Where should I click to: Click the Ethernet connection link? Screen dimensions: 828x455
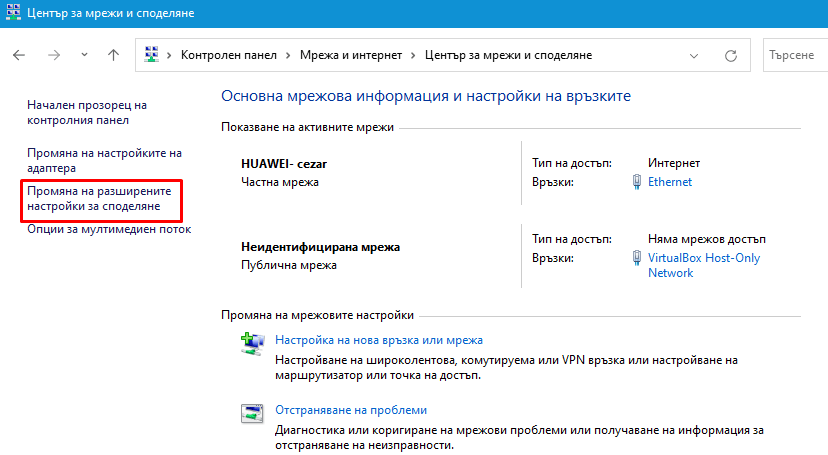670,182
